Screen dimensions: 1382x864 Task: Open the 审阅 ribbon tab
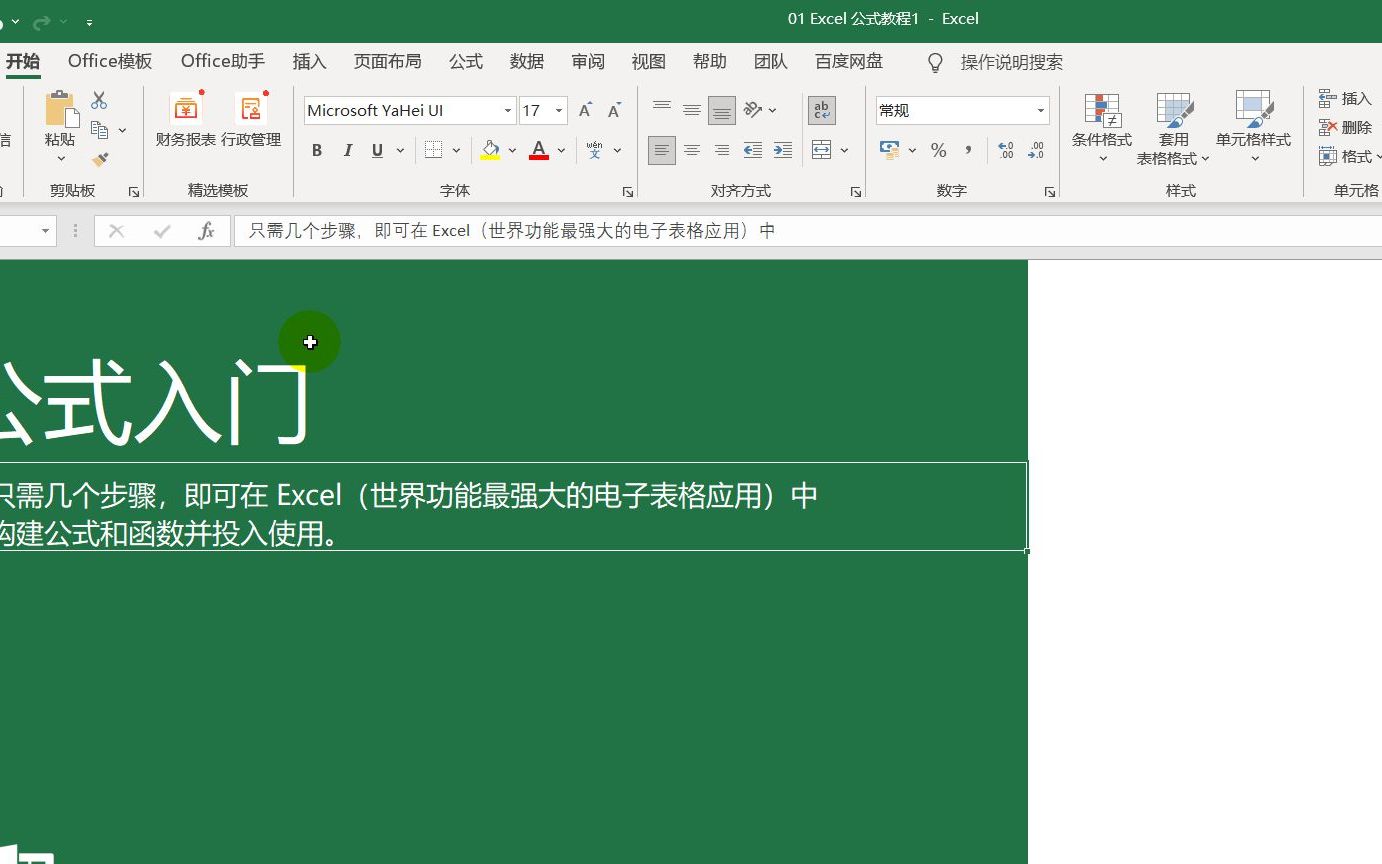pos(588,61)
